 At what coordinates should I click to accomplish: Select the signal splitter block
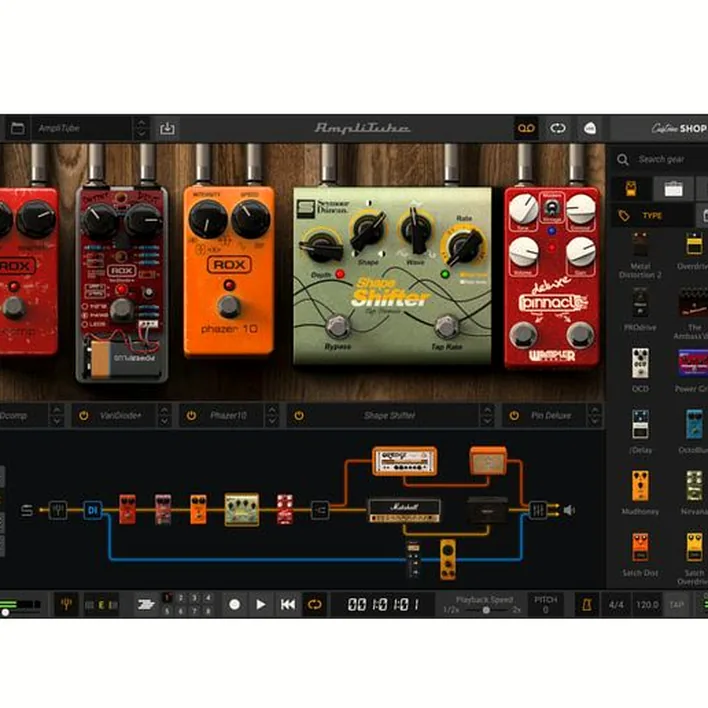pyautogui.click(x=320, y=511)
